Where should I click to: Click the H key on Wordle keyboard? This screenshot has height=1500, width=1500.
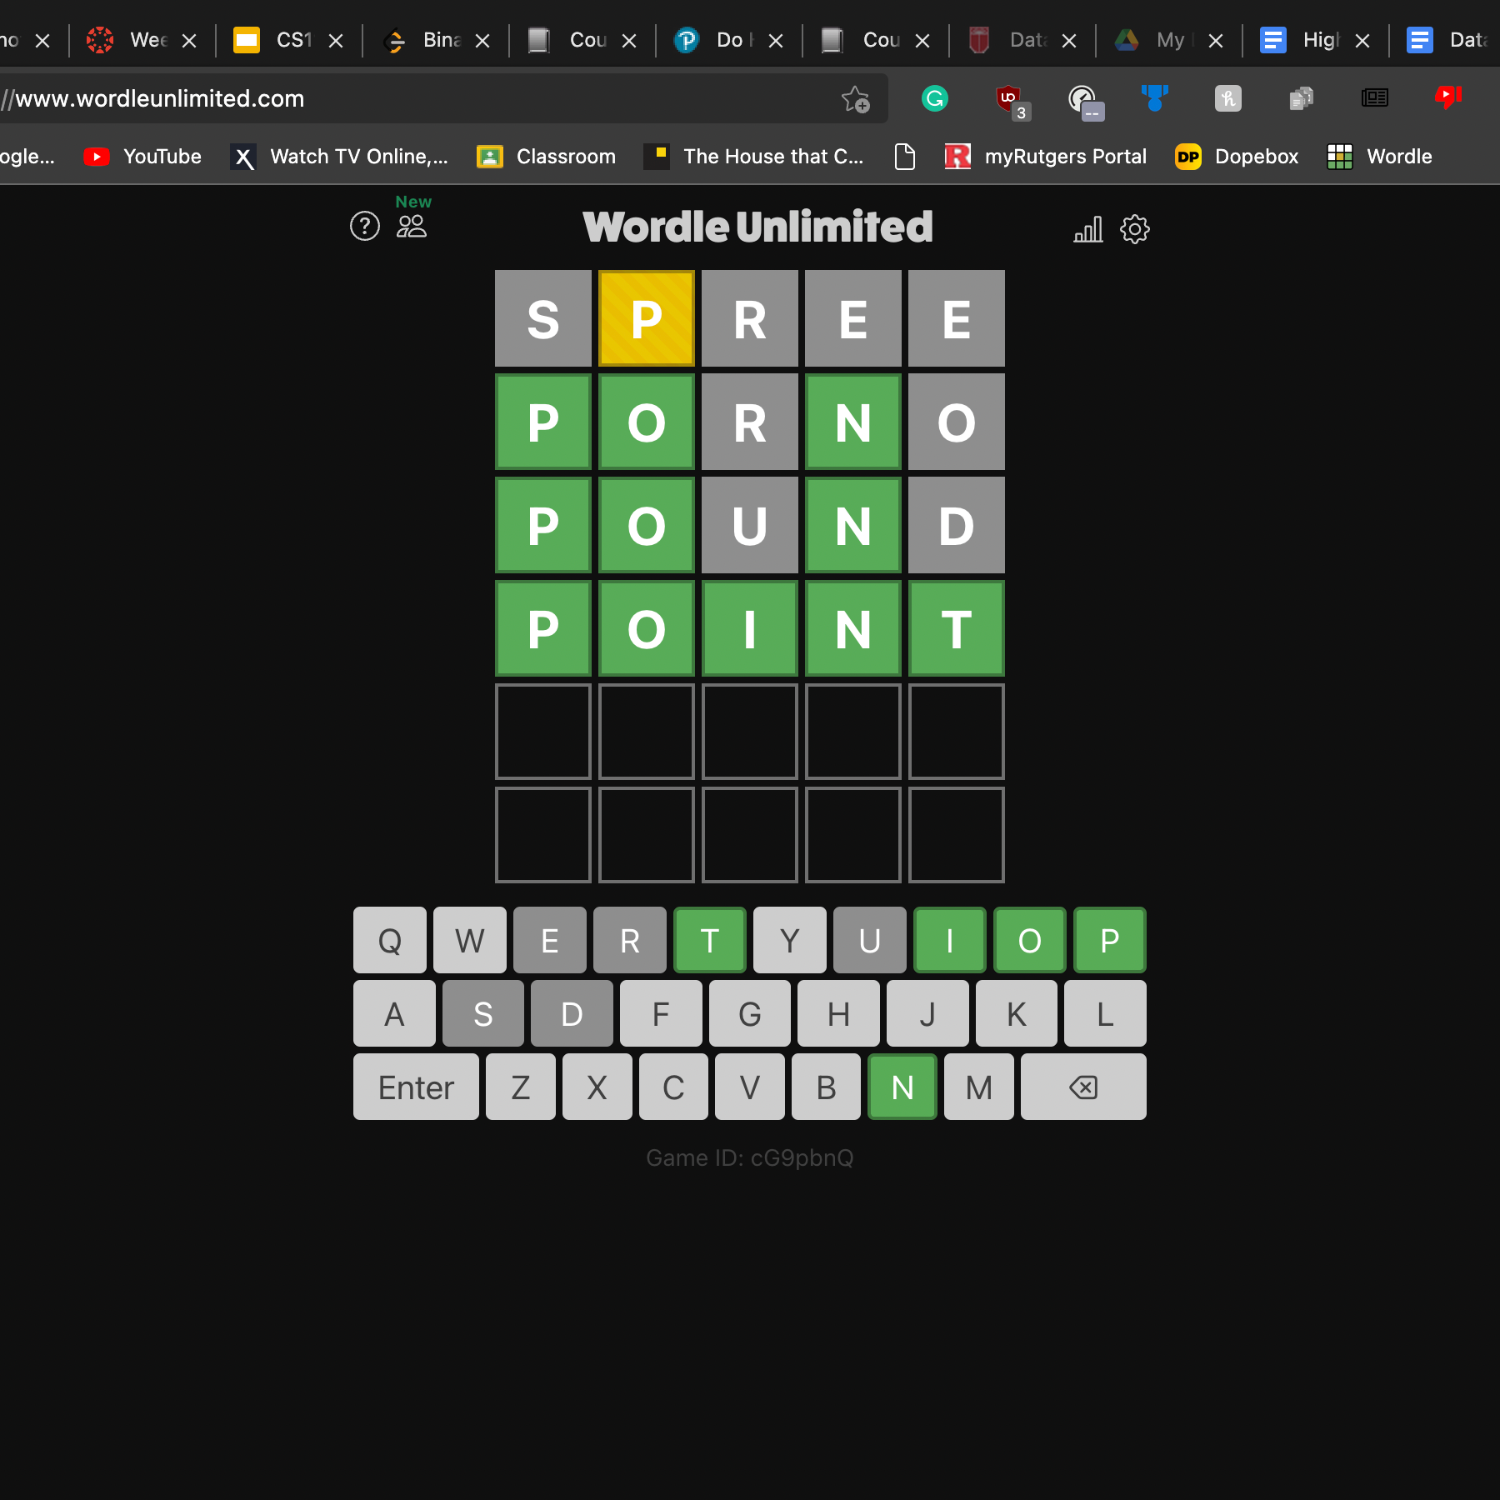click(x=839, y=1014)
